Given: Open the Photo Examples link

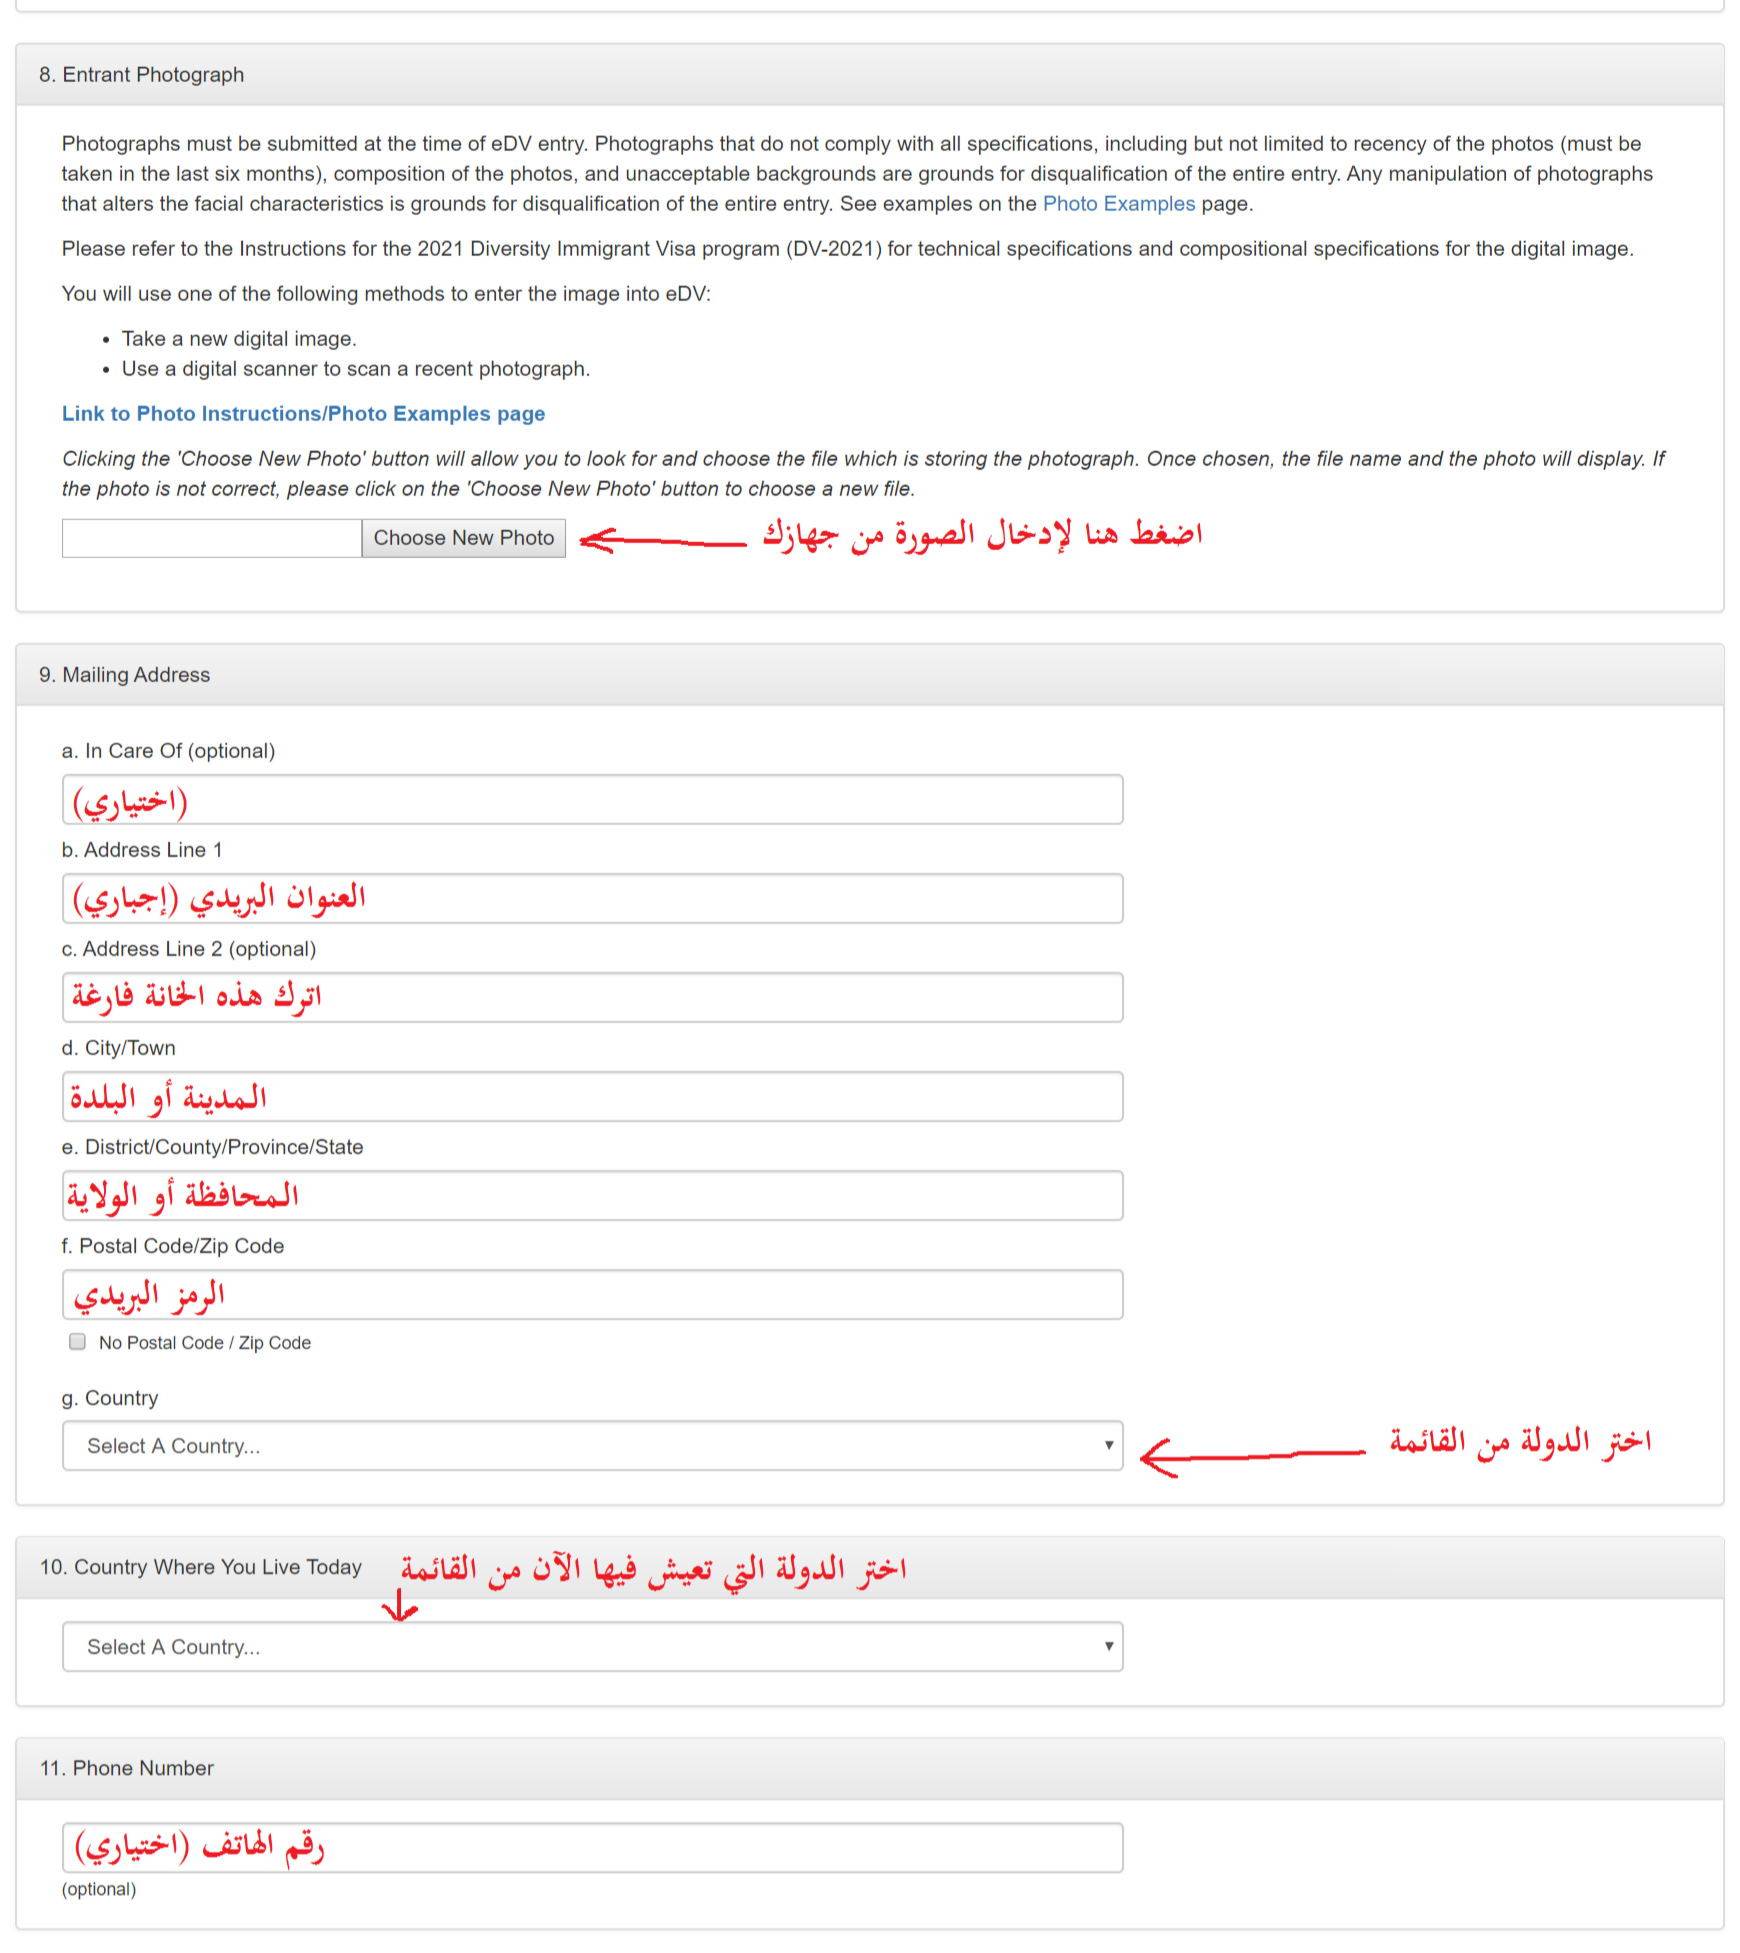Looking at the screenshot, I should click(x=1118, y=204).
